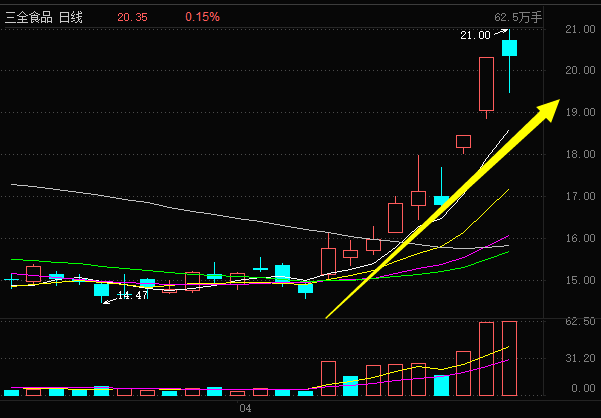Click the 62.5万手 volume label
The width and height of the screenshot is (601, 418).
[517, 18]
